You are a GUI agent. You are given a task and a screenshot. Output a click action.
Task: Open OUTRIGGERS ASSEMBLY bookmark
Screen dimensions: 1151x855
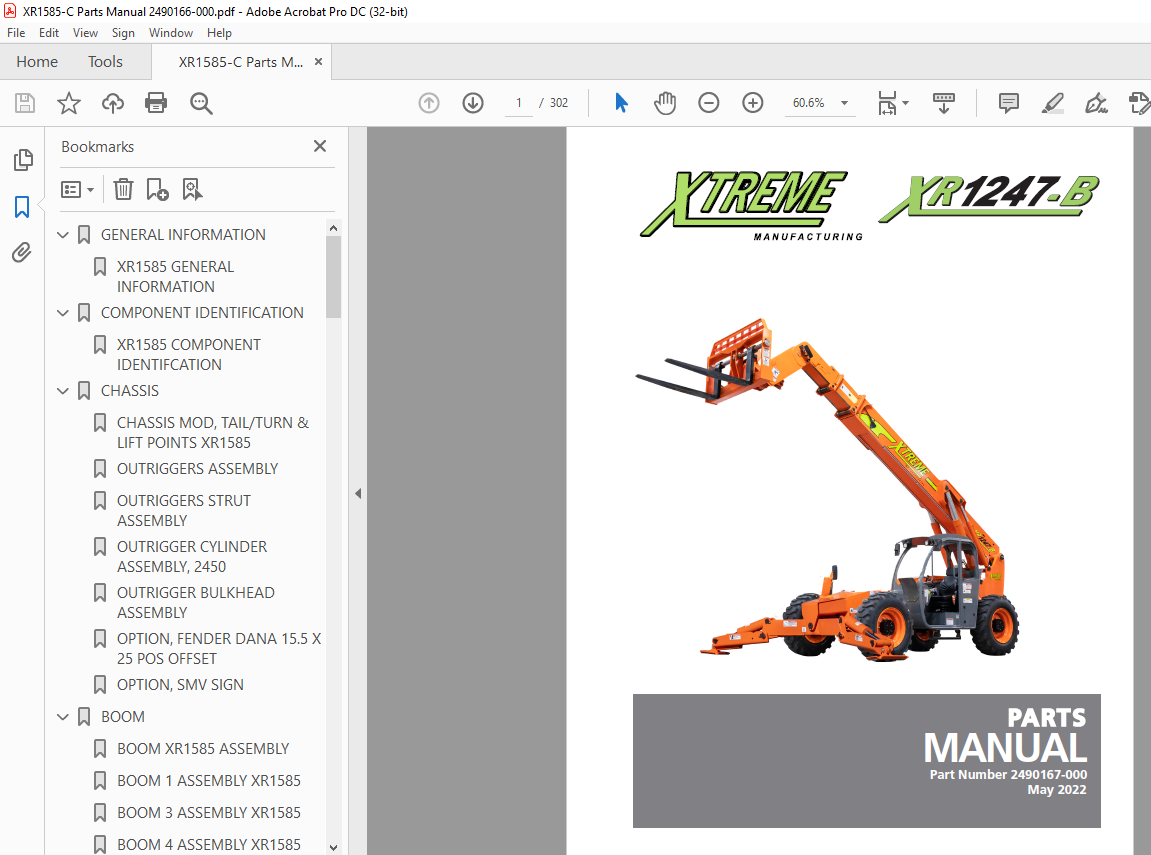197,468
